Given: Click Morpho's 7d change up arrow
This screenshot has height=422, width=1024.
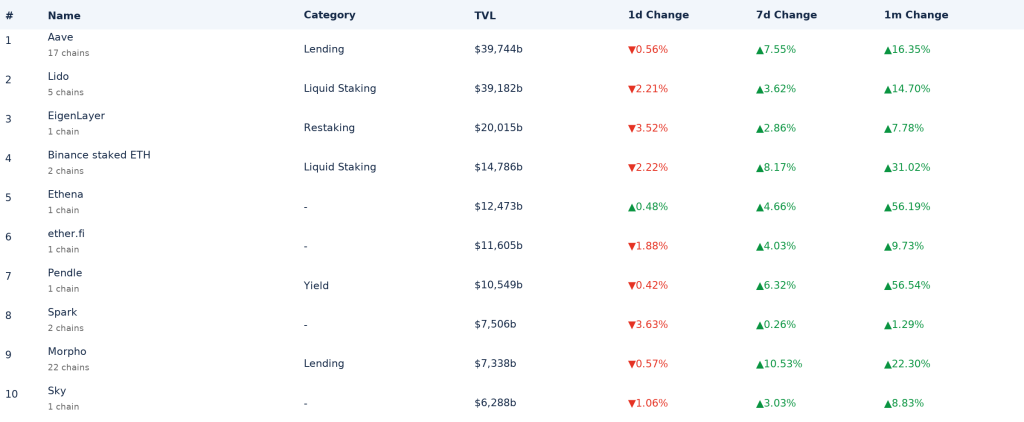Looking at the screenshot, I should 760,364.
